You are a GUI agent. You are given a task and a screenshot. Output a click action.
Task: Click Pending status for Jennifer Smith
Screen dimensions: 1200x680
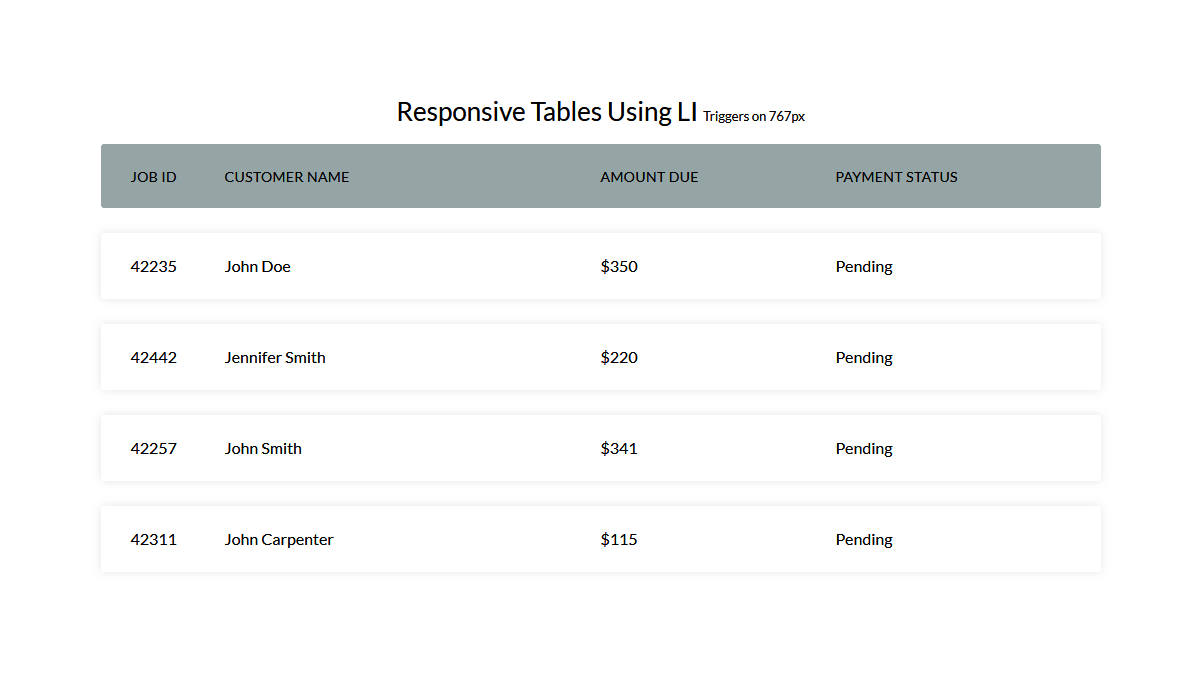[x=864, y=358]
